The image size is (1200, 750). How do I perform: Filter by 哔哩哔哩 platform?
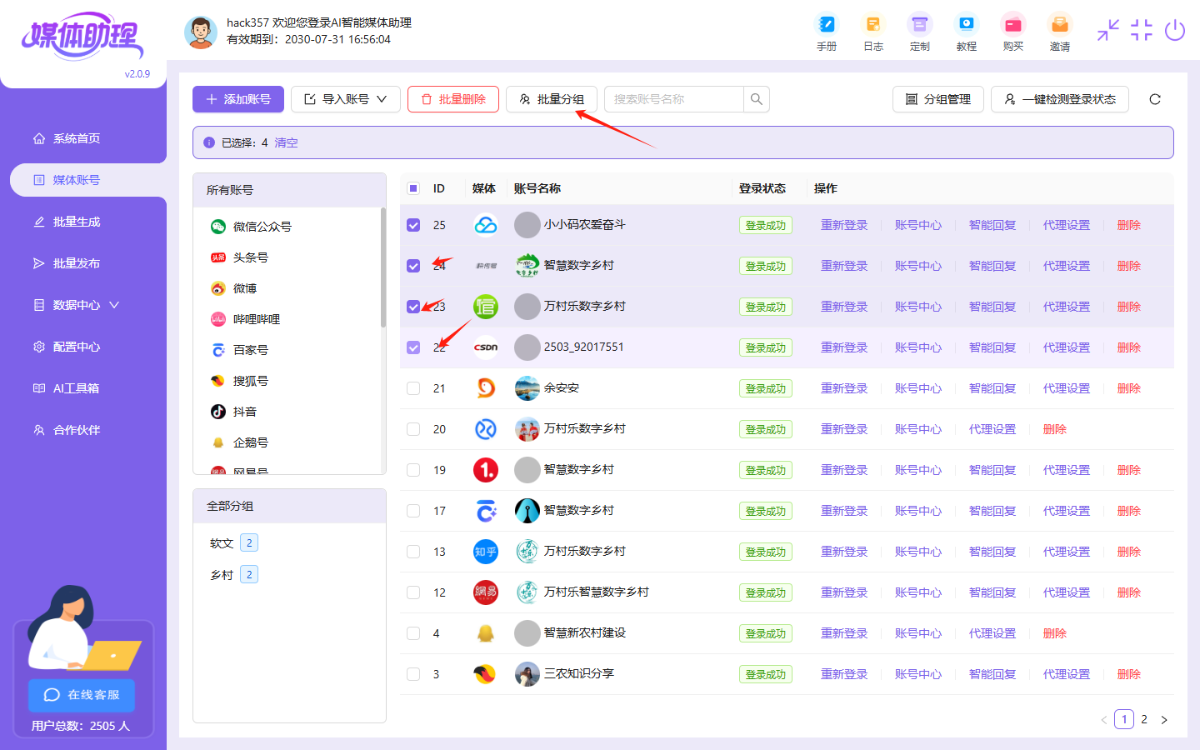(245, 319)
